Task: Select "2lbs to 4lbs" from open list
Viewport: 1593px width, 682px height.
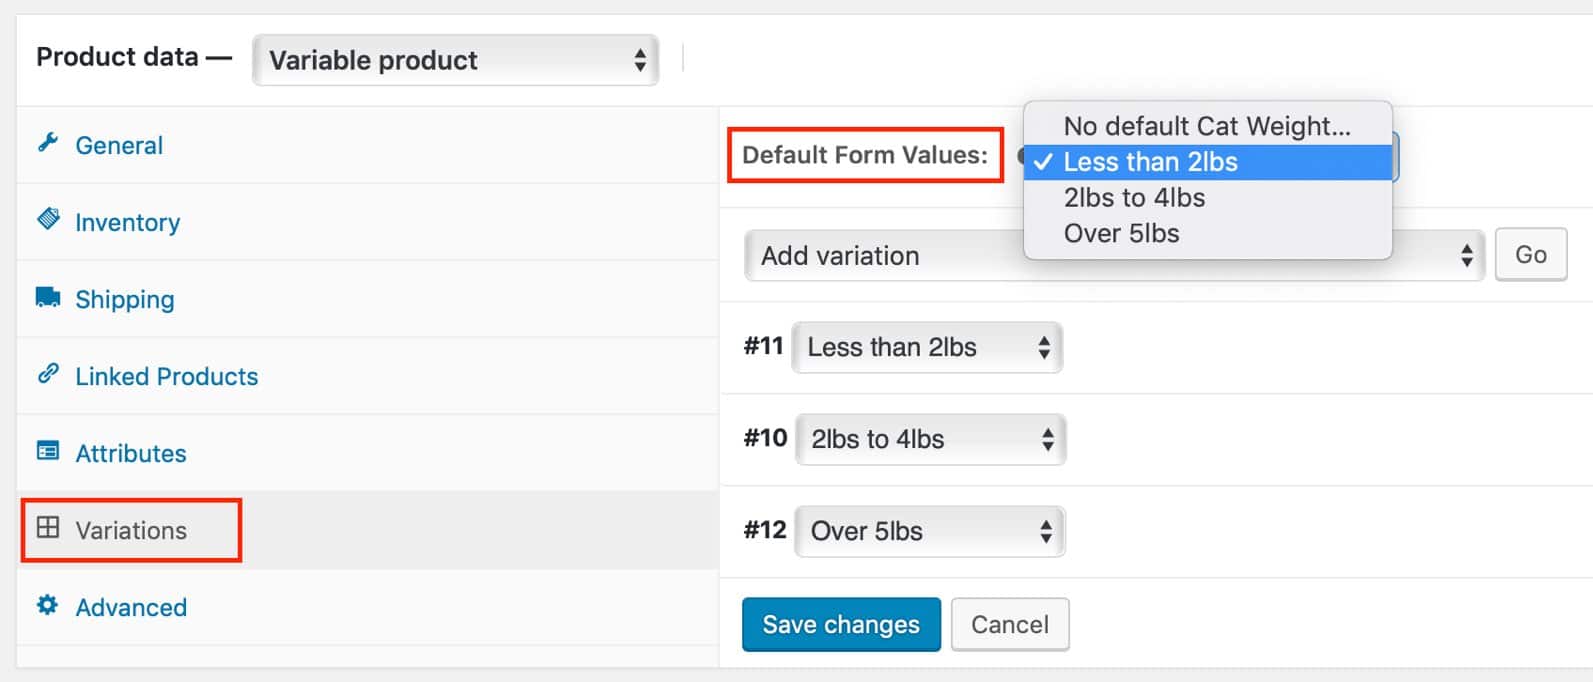Action: point(1134,198)
